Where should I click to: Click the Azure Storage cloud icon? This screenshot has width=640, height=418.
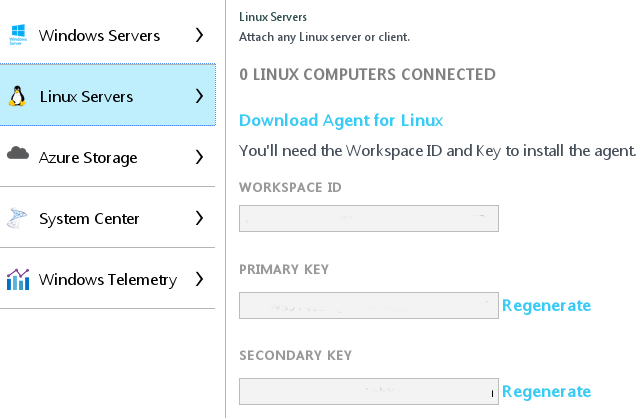tap(18, 153)
